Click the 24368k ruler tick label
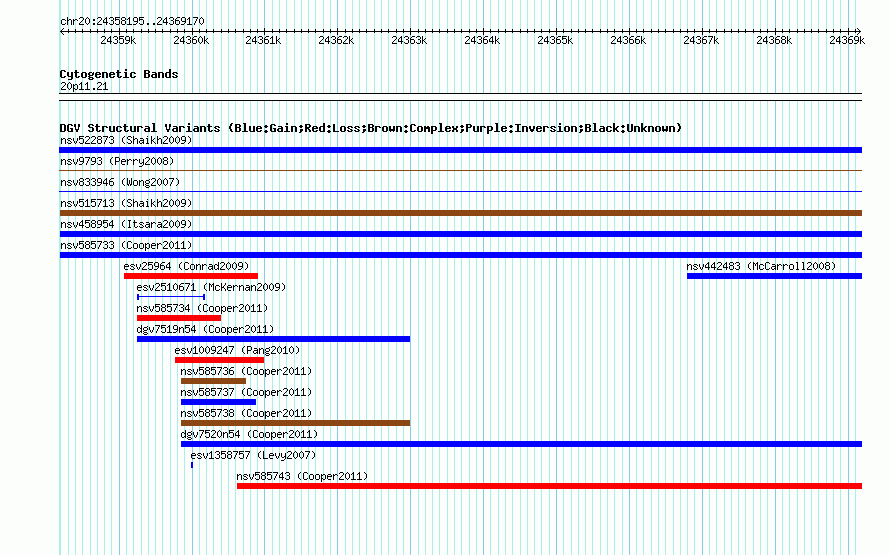890x555 pixels. pyautogui.click(x=774, y=40)
